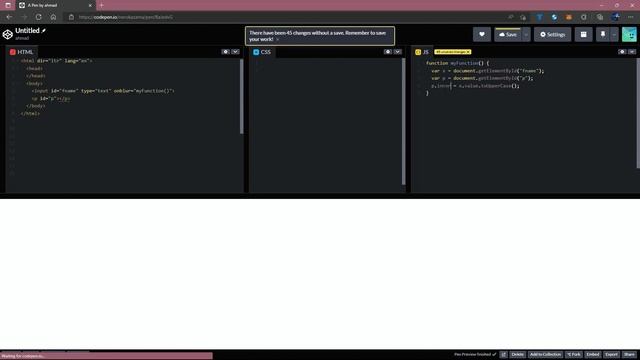The image size is (640, 360).
Task: Open the browser profile avatar
Action: [615, 17]
